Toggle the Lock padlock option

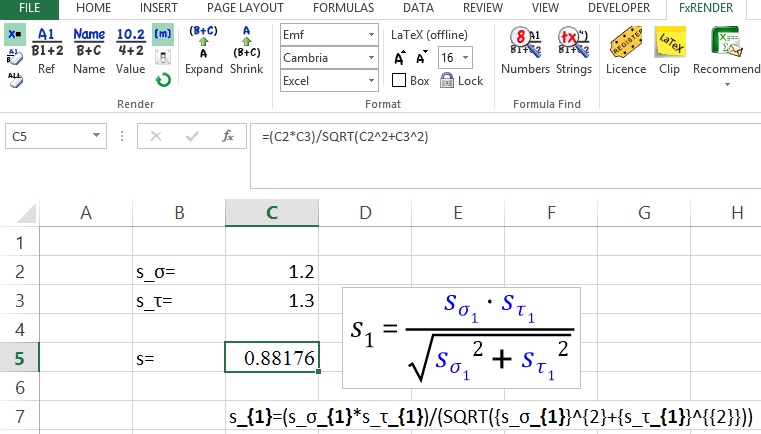447,81
